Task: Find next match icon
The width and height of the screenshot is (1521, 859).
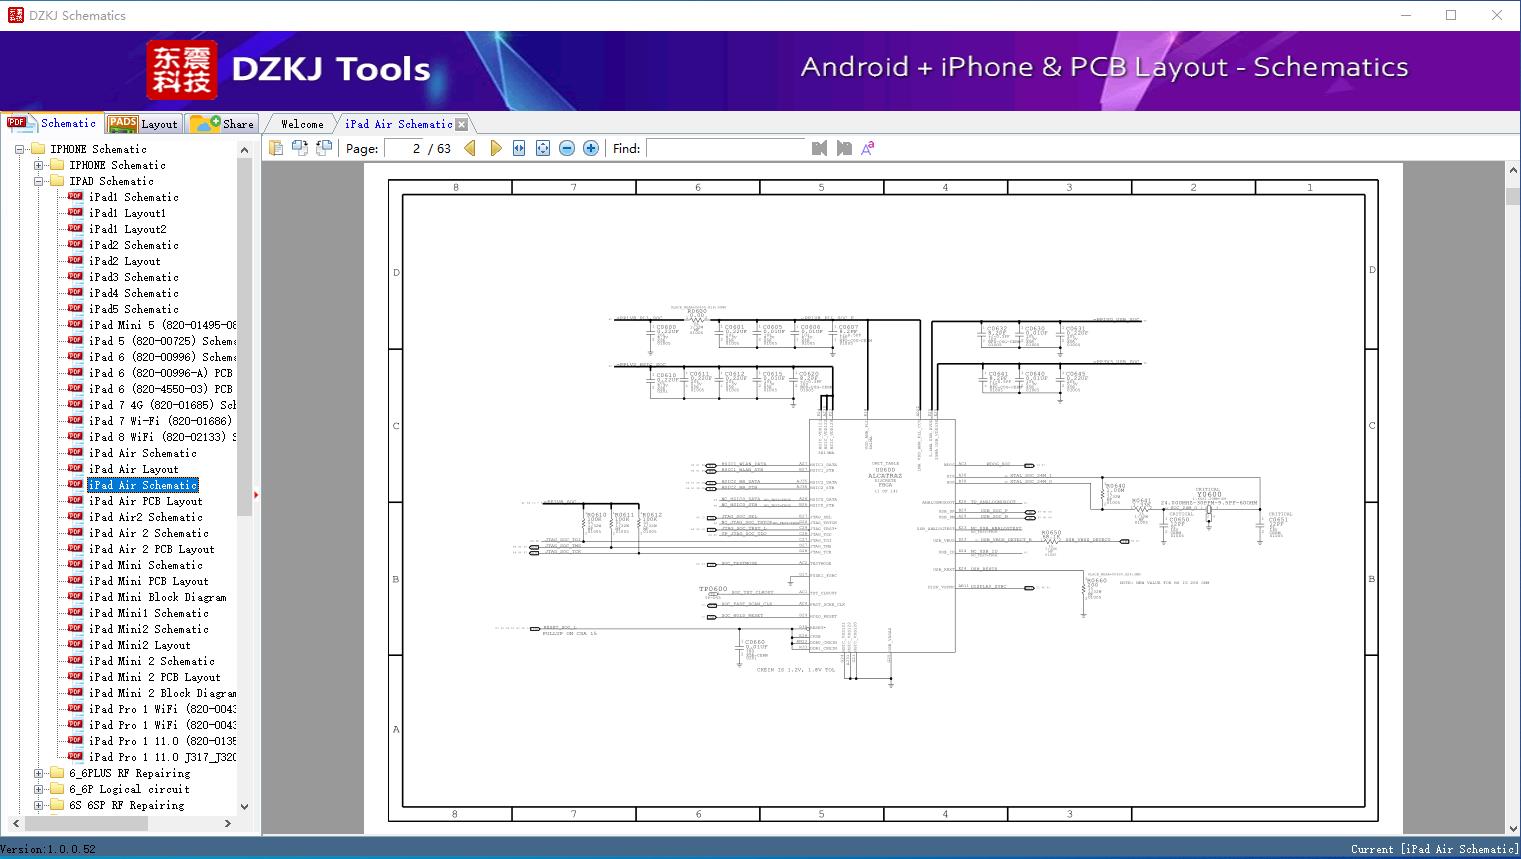Action: click(x=844, y=148)
